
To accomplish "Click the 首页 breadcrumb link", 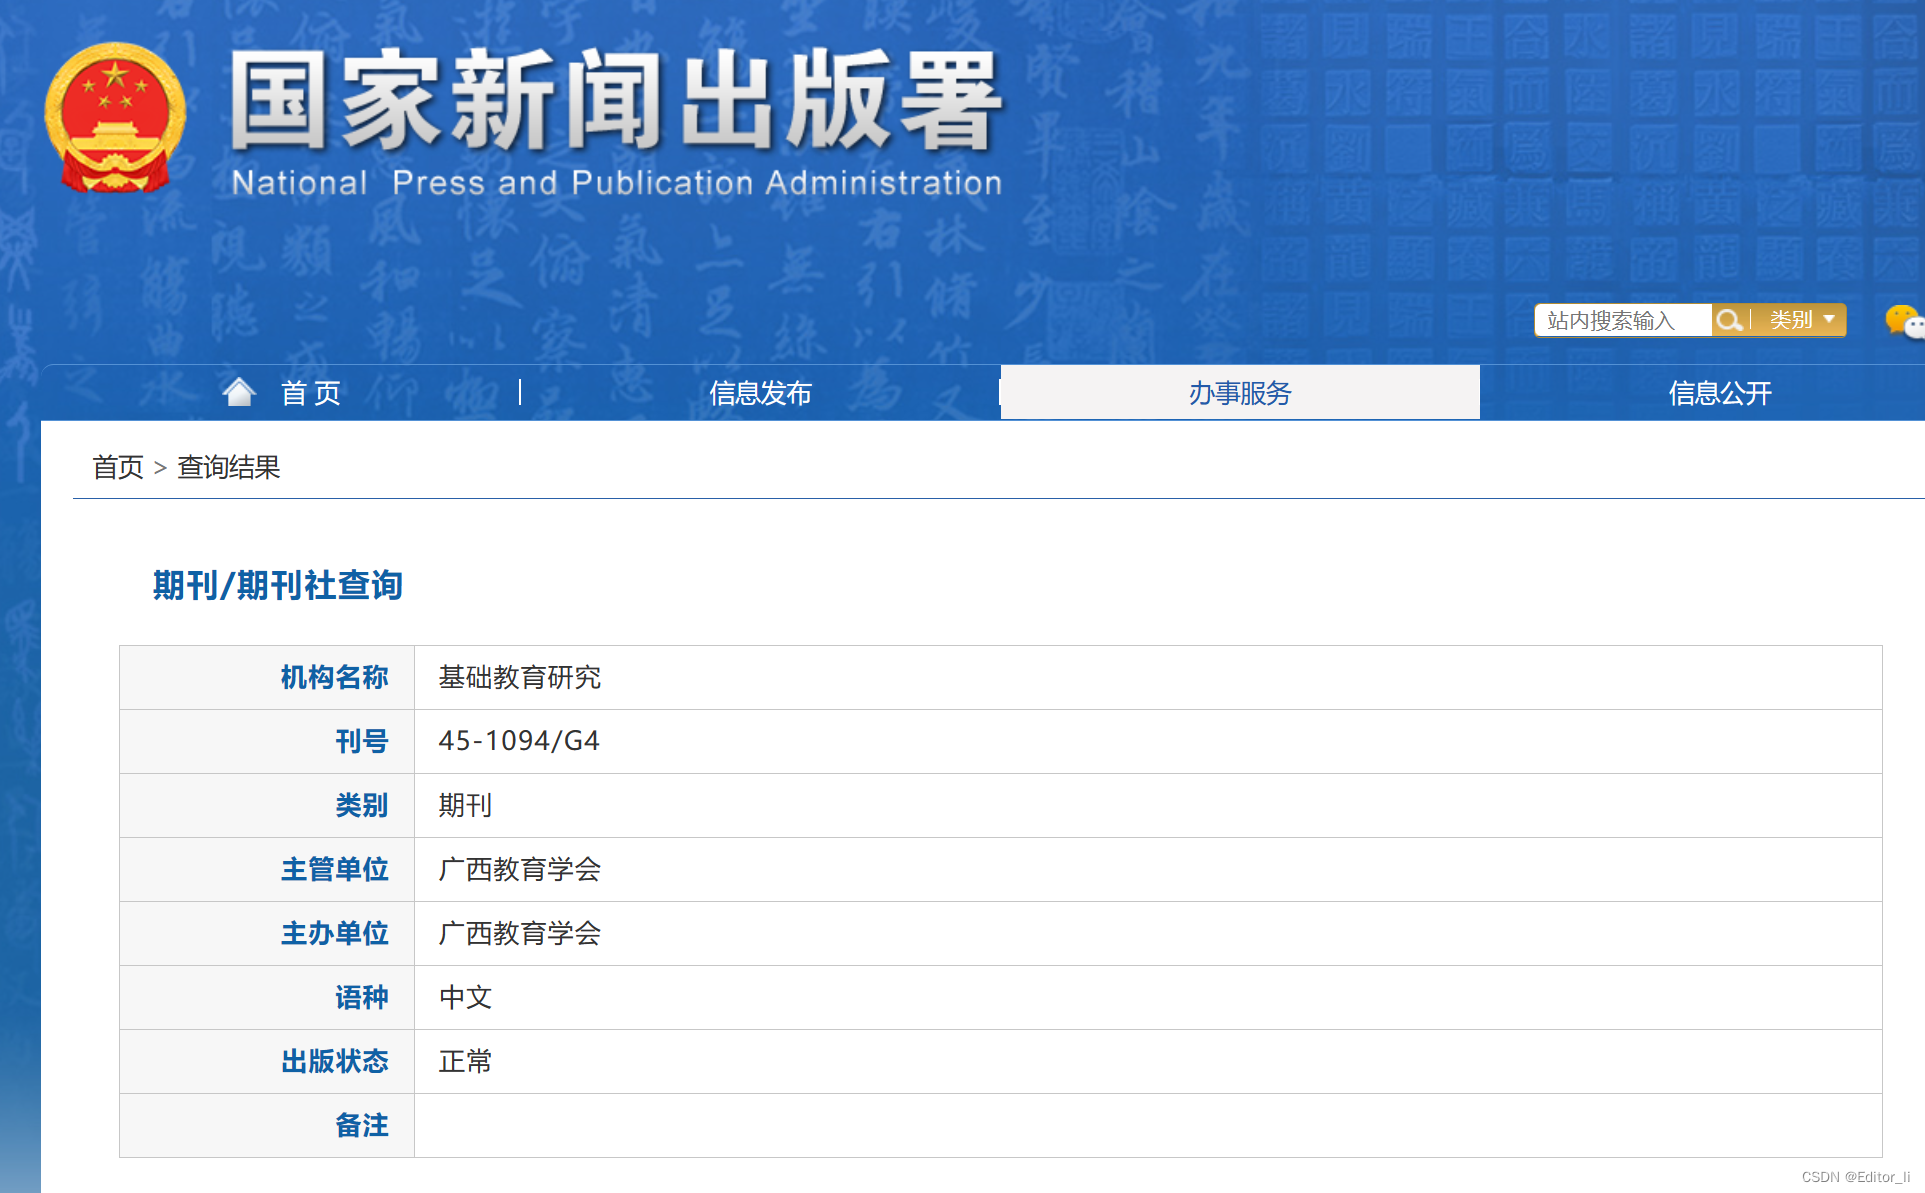I will (117, 467).
